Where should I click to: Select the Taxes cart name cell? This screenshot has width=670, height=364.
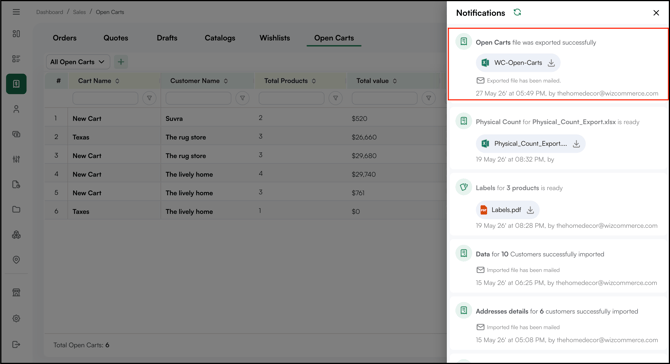click(x=81, y=211)
